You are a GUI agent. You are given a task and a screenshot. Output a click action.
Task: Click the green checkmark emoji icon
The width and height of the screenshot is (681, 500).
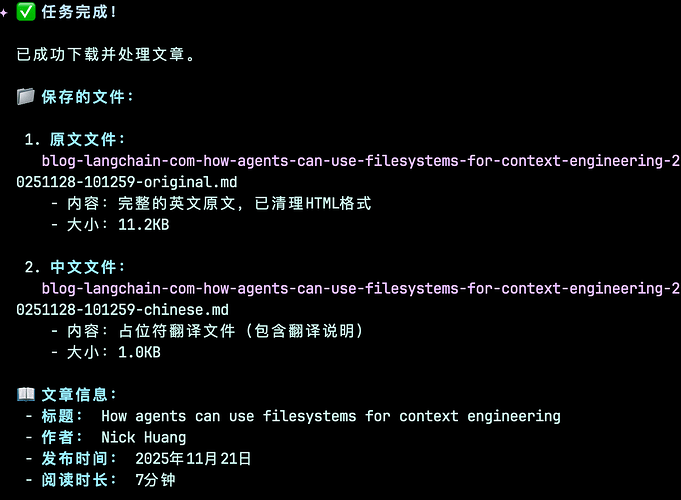point(27,12)
